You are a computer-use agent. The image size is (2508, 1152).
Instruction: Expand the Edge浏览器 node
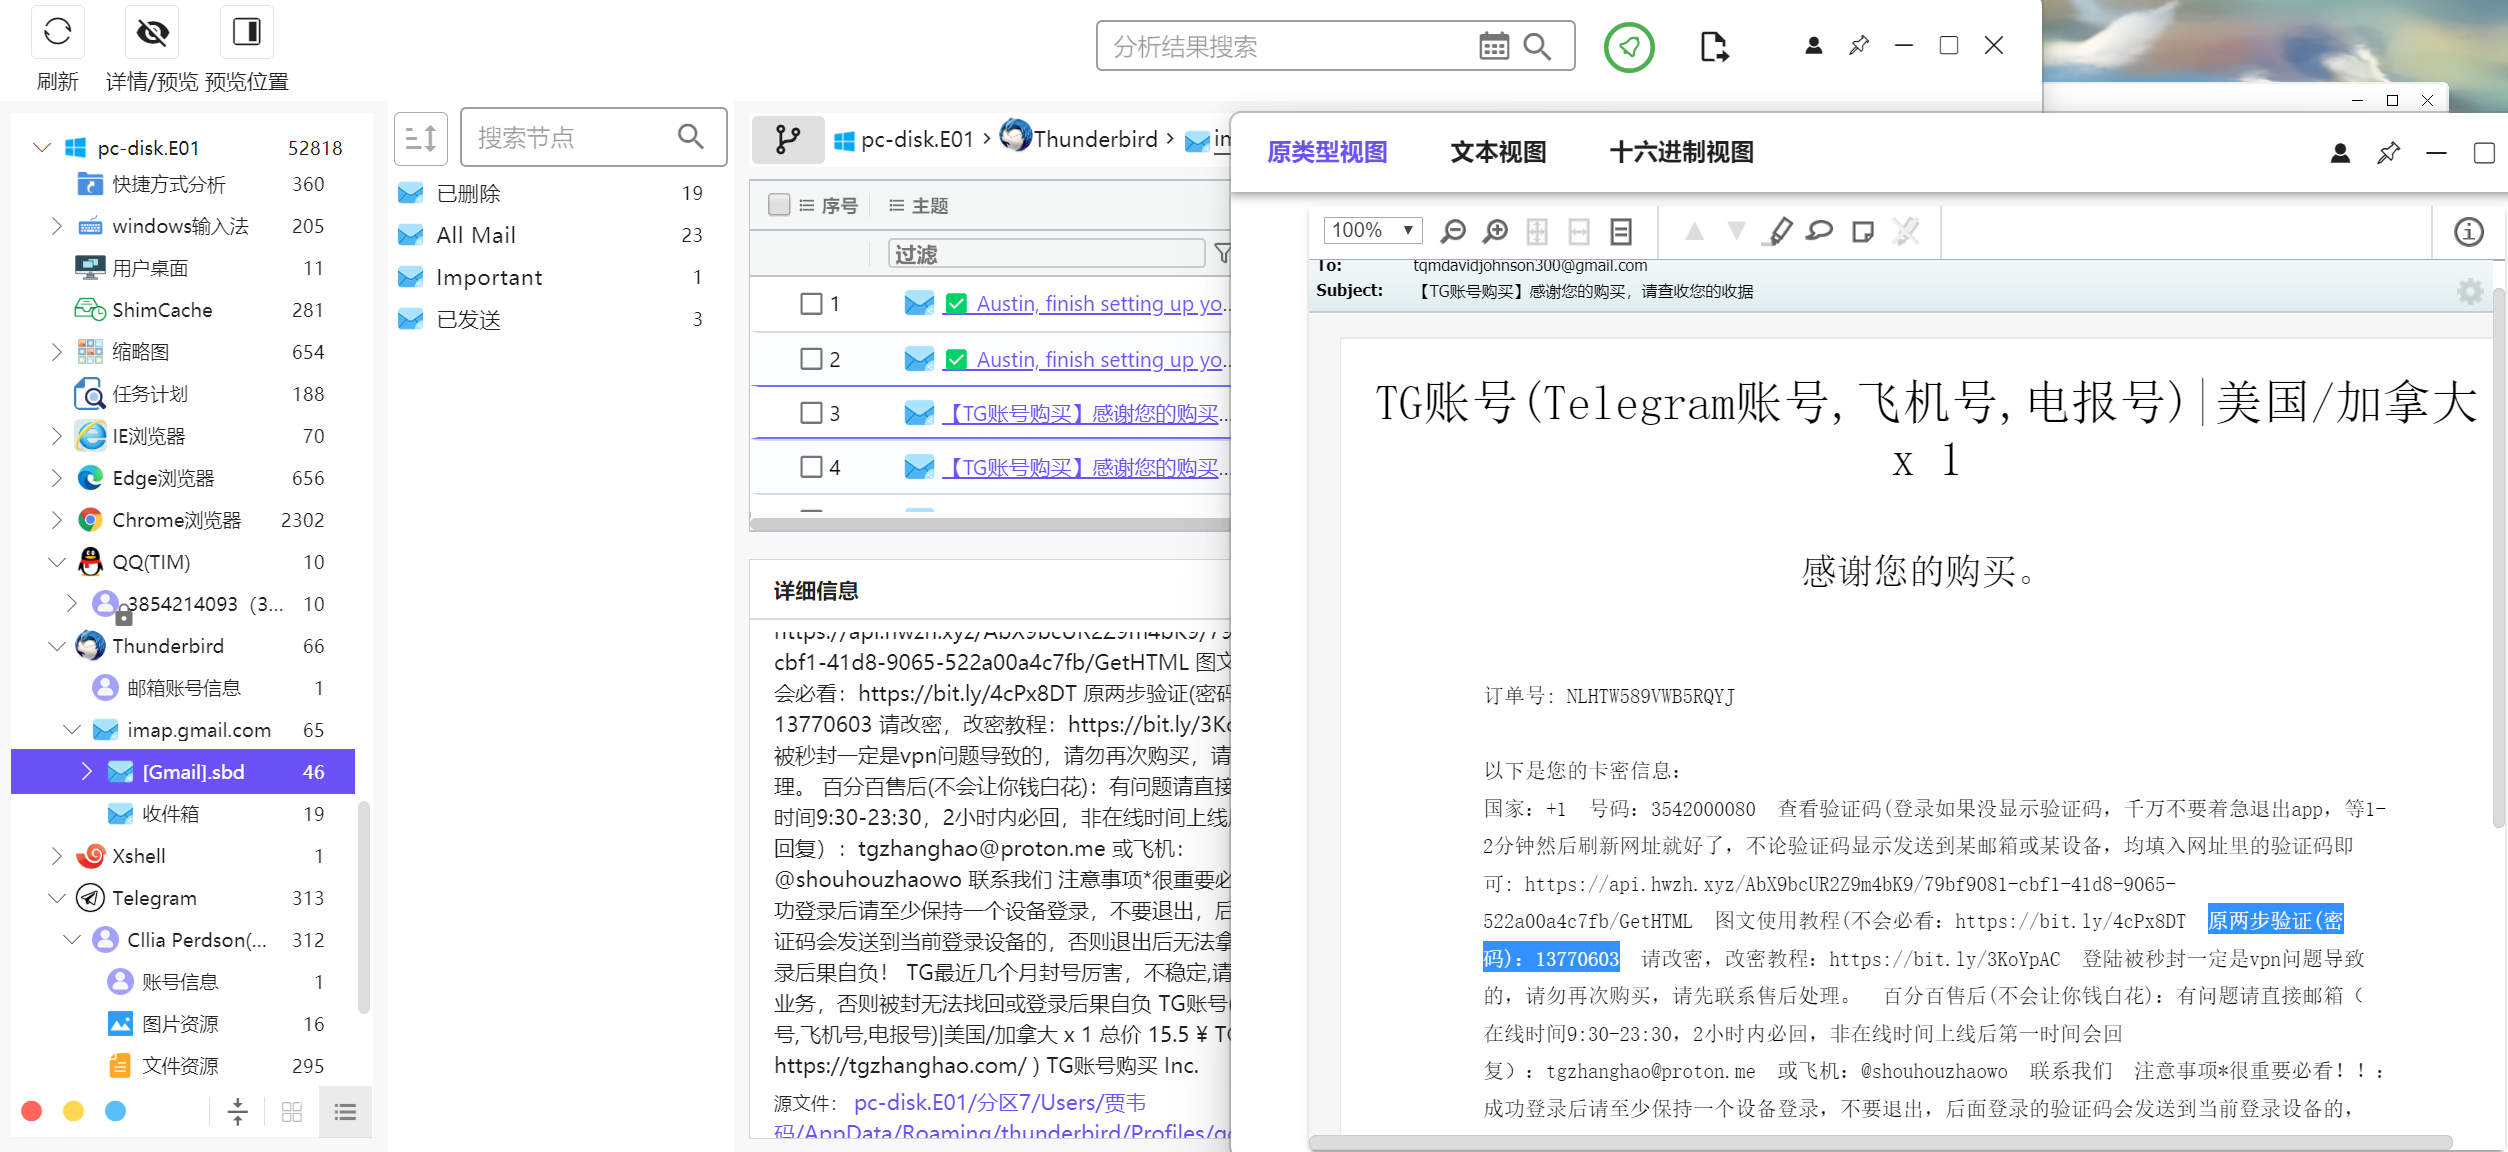click(56, 477)
